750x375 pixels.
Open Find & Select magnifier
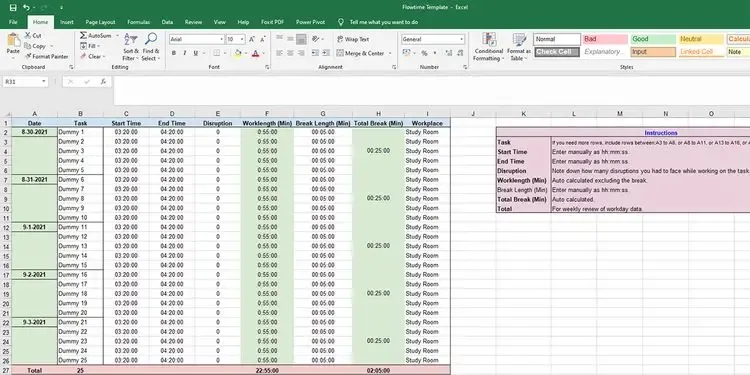(x=151, y=47)
